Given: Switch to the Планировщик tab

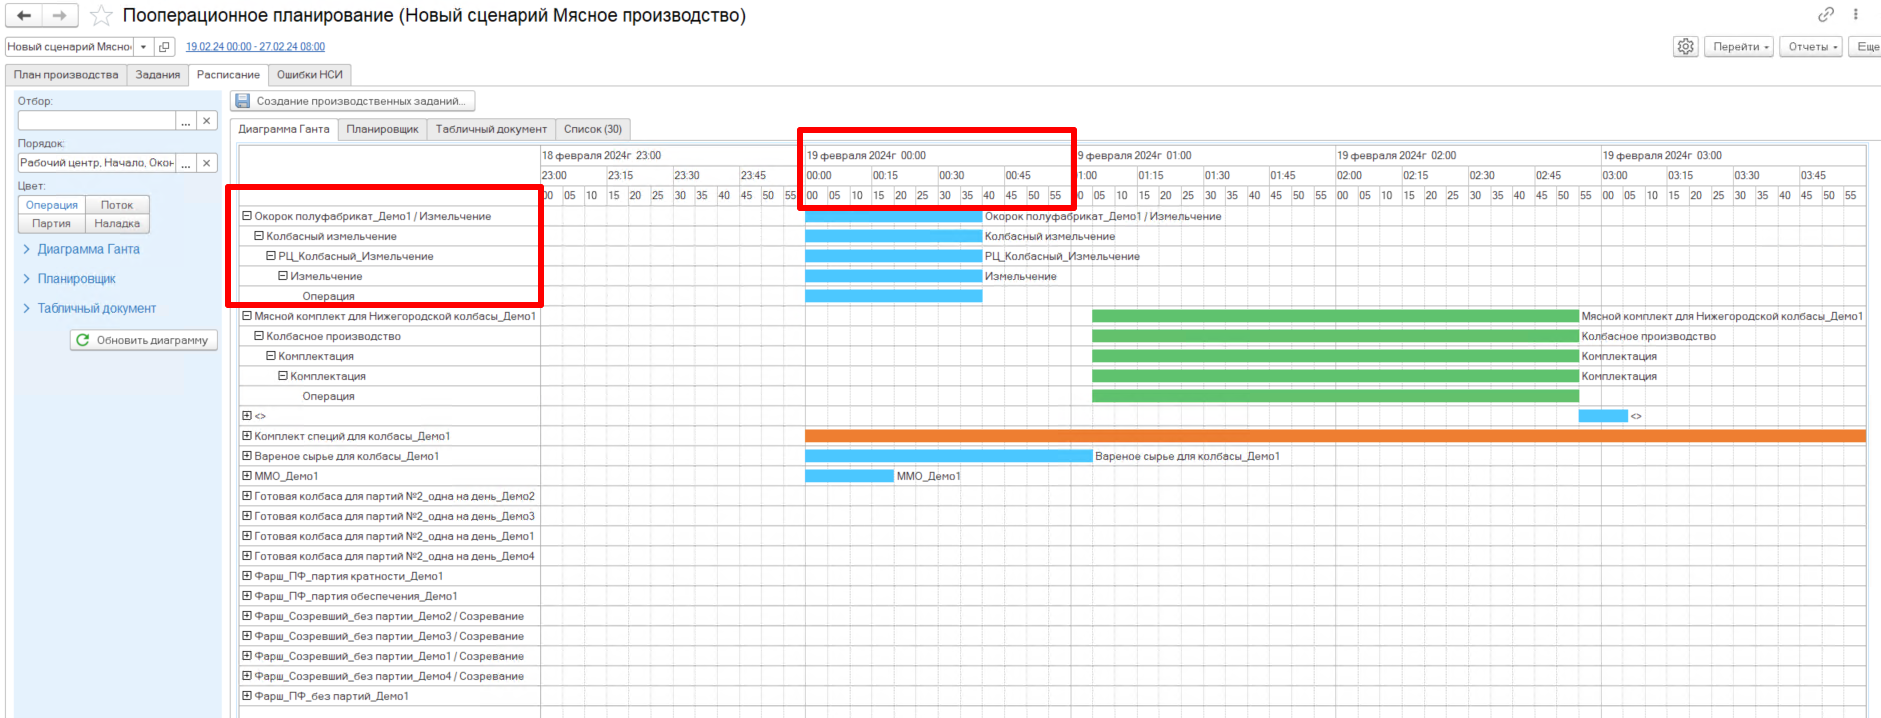Looking at the screenshot, I should [x=382, y=129].
